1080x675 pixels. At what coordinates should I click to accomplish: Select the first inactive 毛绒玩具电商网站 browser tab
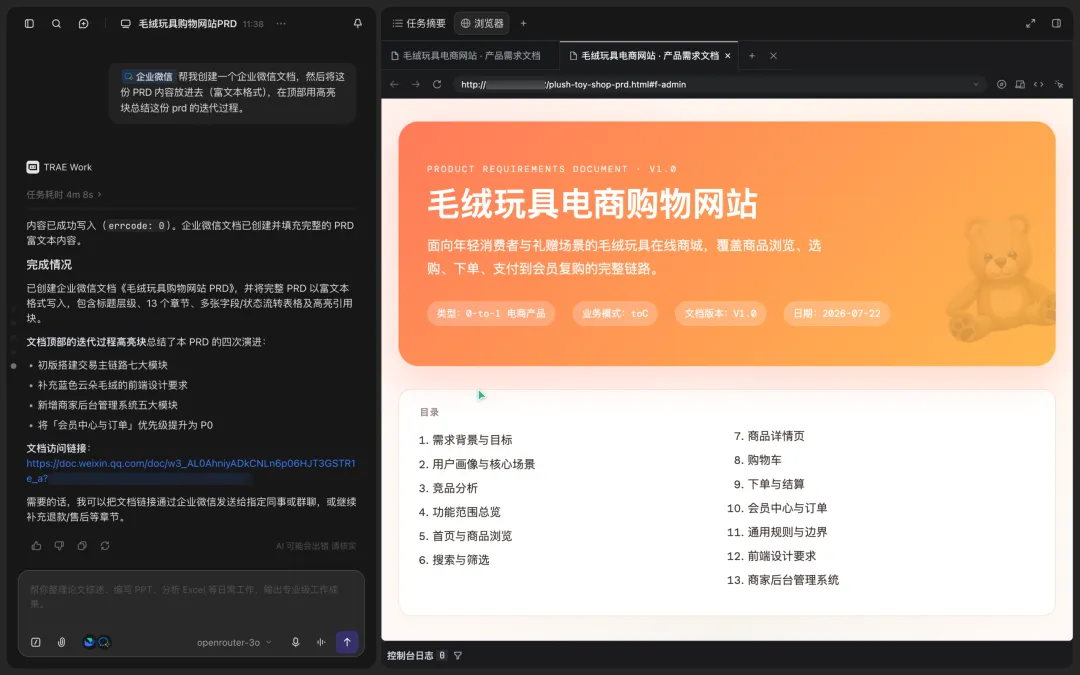(x=466, y=56)
